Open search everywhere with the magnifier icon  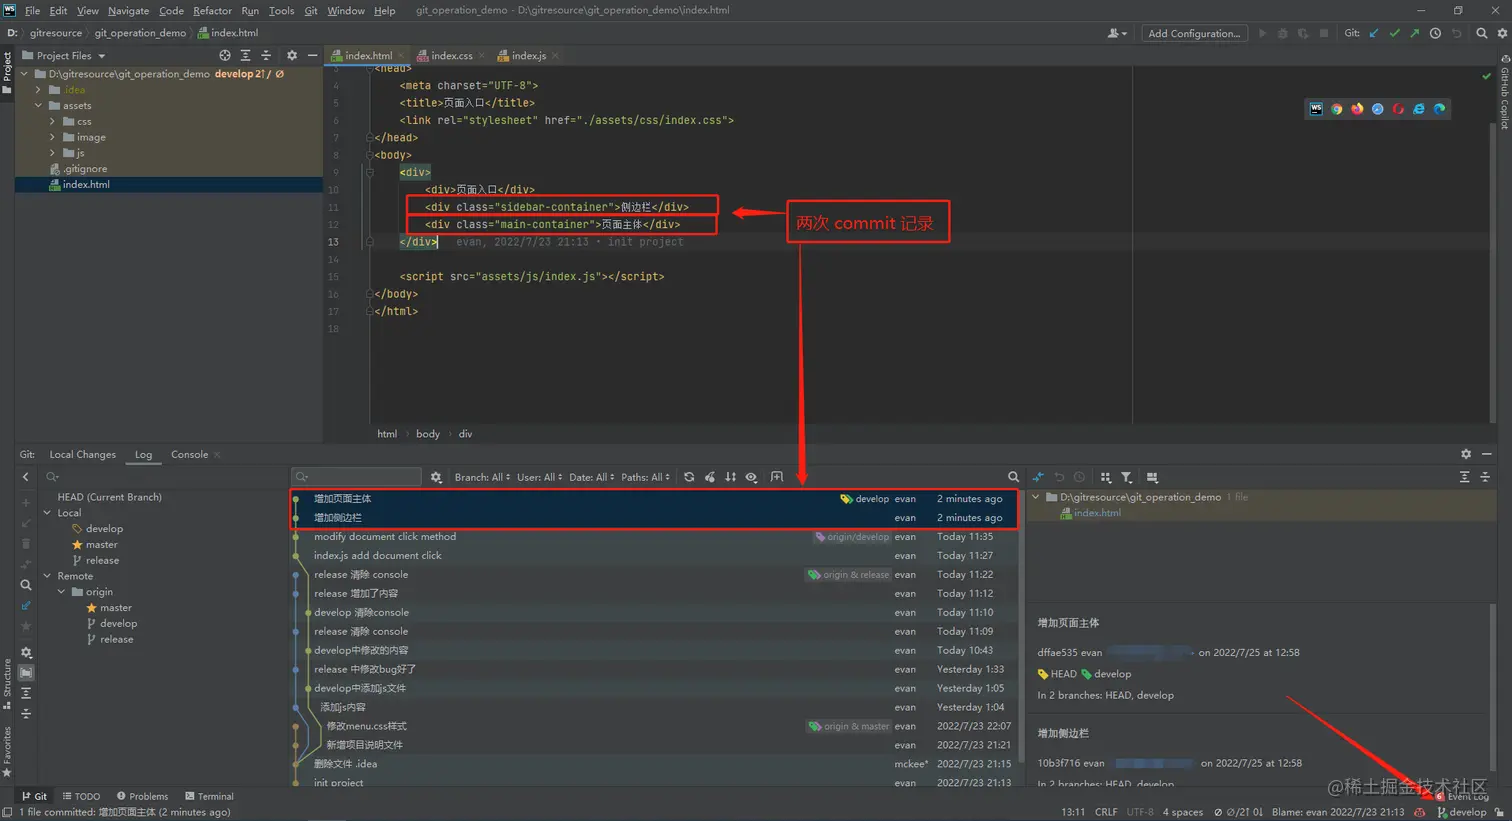[x=1481, y=33]
